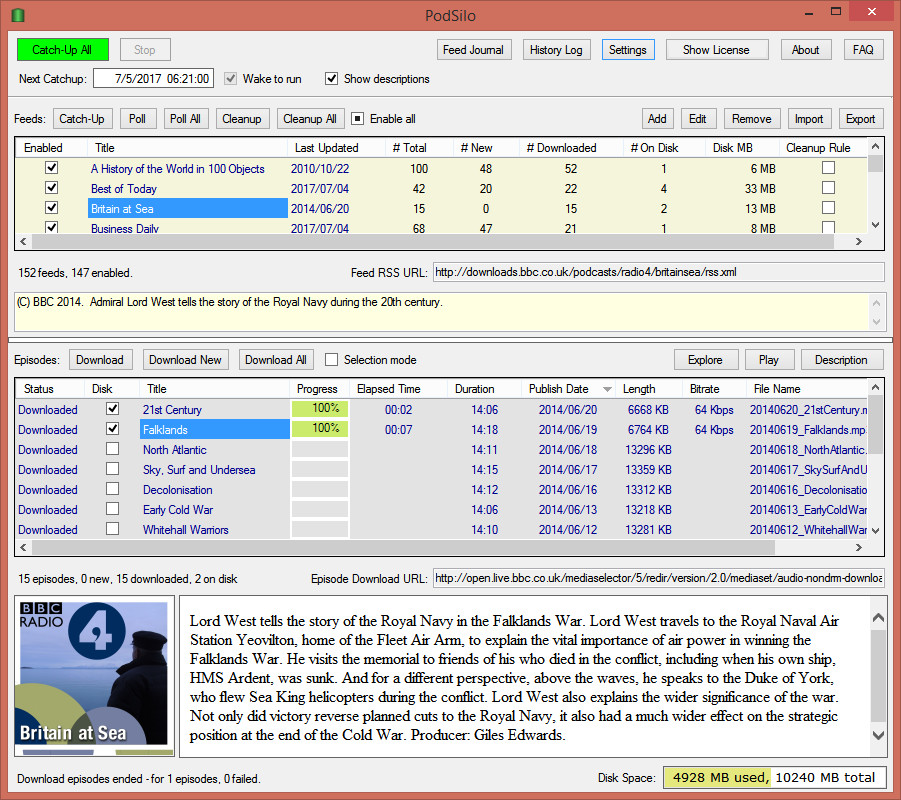Click the Next Catchup date time field
The image size is (901, 800).
[153, 79]
